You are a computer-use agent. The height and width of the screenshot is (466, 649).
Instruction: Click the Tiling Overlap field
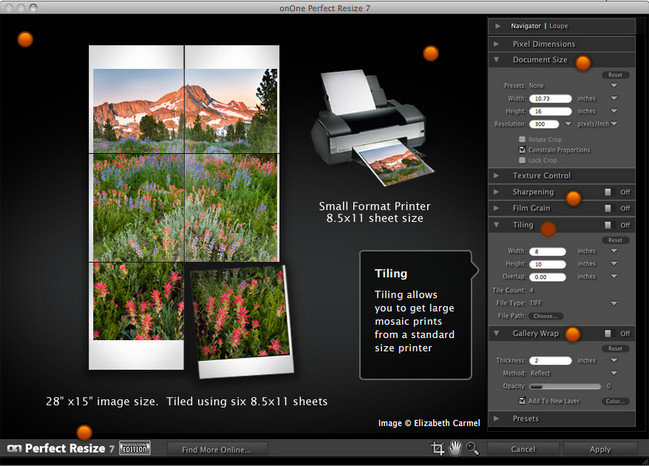pyautogui.click(x=548, y=277)
